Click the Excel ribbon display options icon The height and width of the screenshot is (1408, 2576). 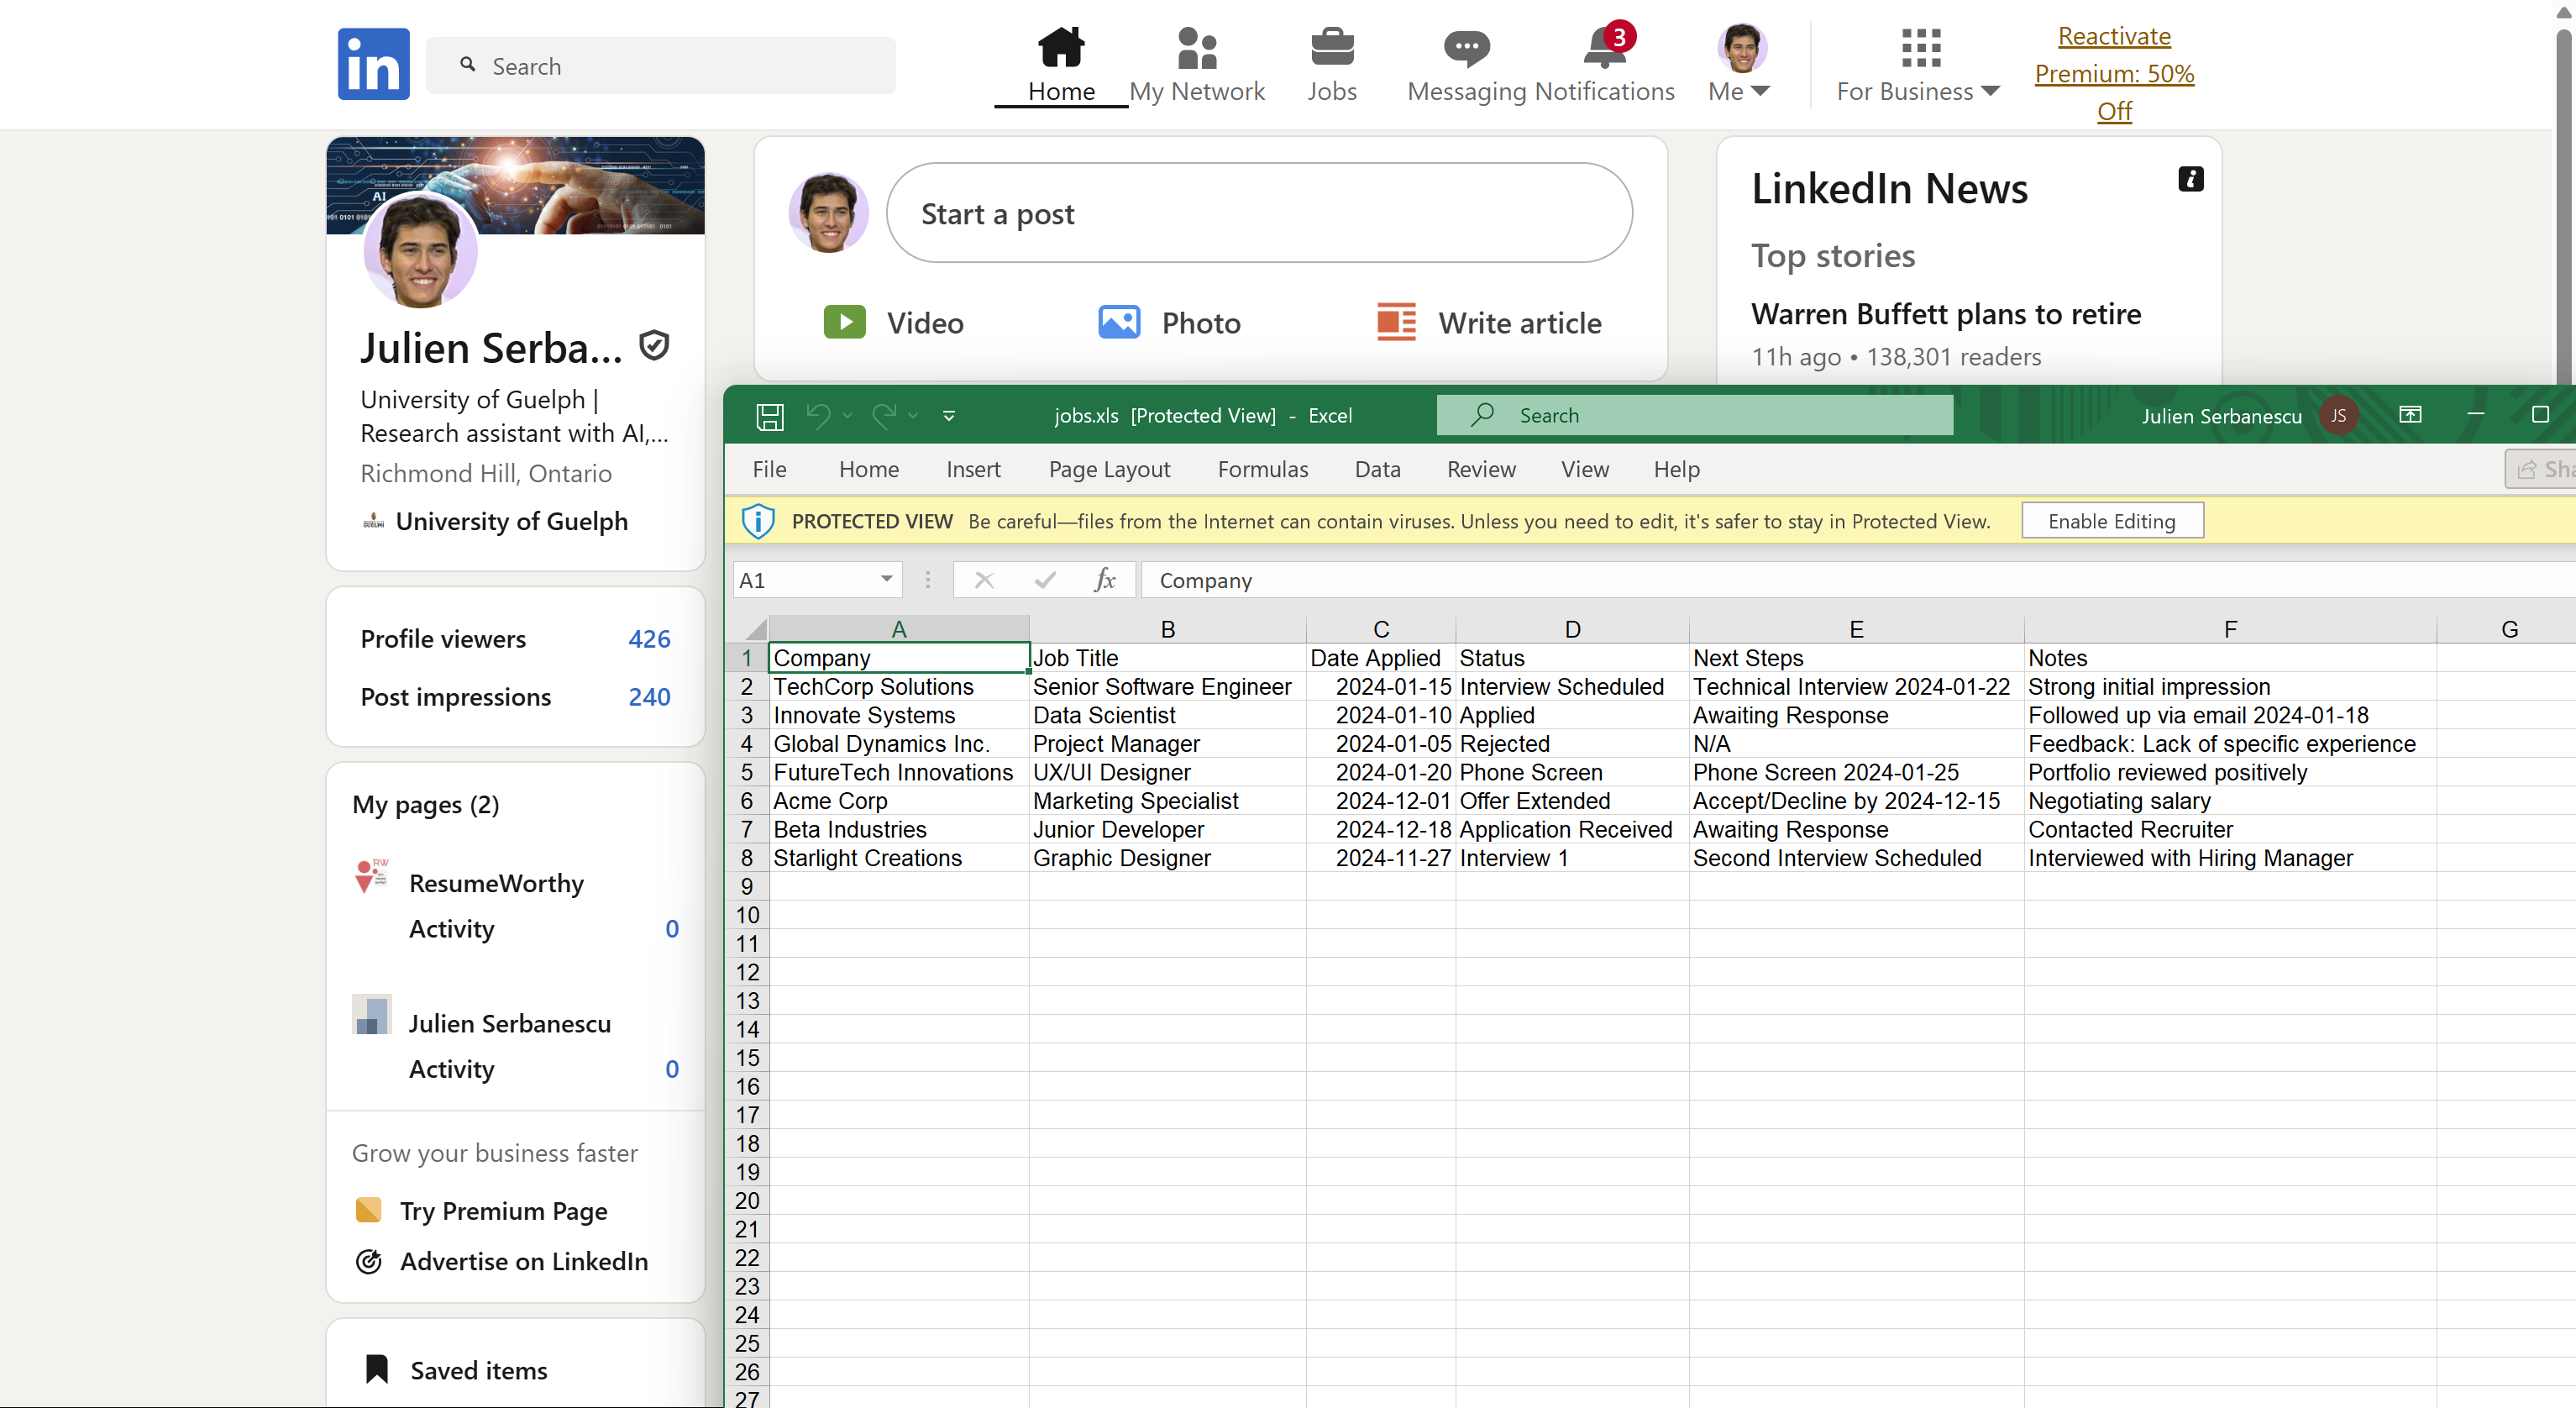(x=2410, y=415)
